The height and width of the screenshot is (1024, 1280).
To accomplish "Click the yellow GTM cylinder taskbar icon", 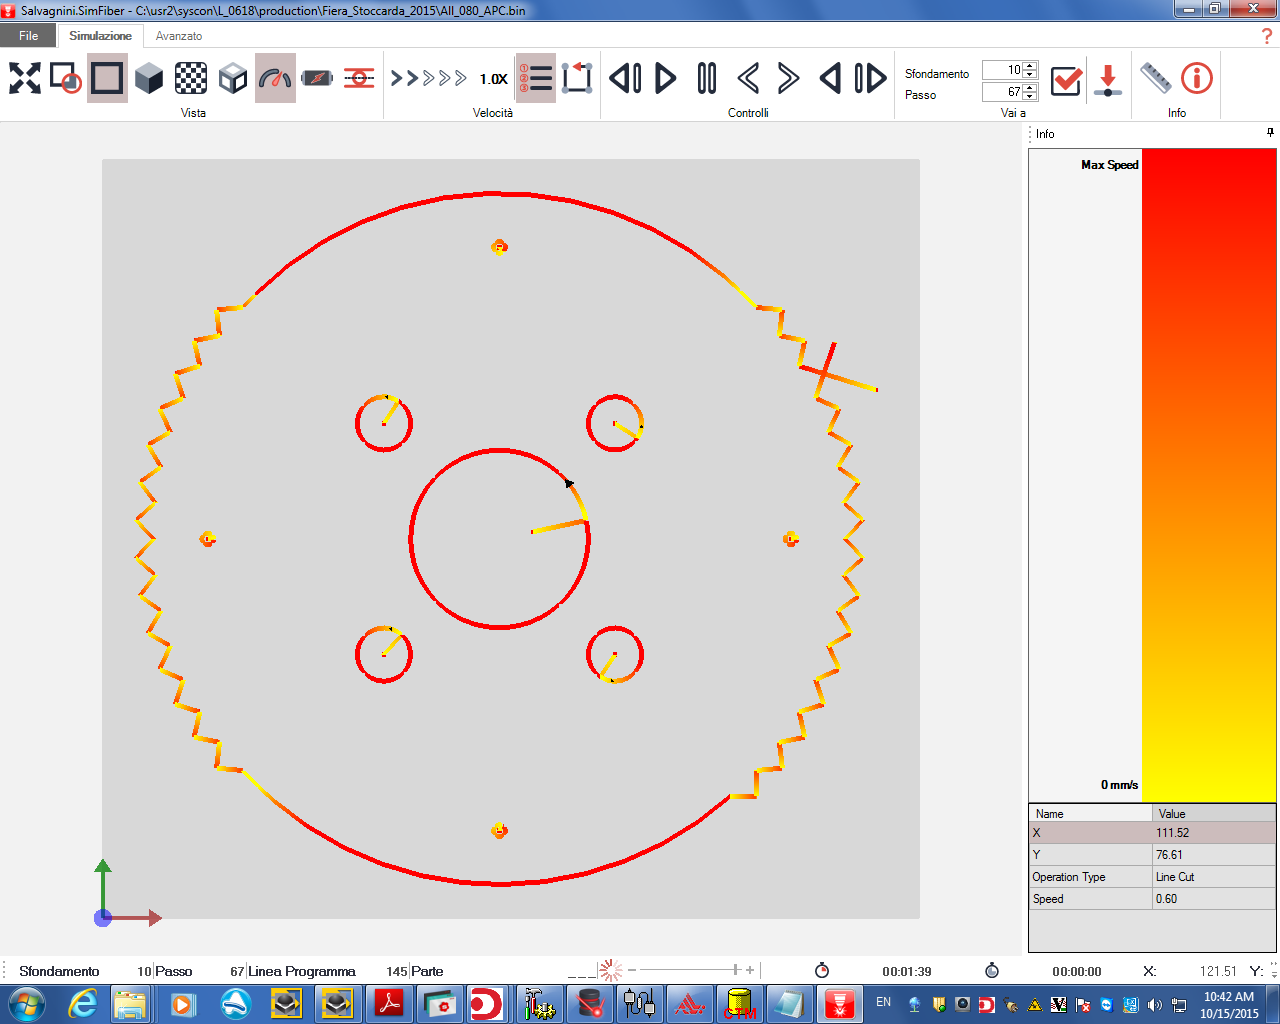I will tap(739, 1004).
